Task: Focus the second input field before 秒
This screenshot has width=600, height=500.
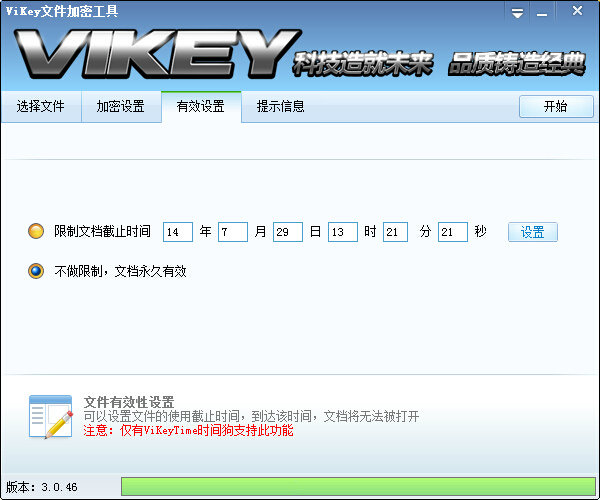Action: pos(453,232)
